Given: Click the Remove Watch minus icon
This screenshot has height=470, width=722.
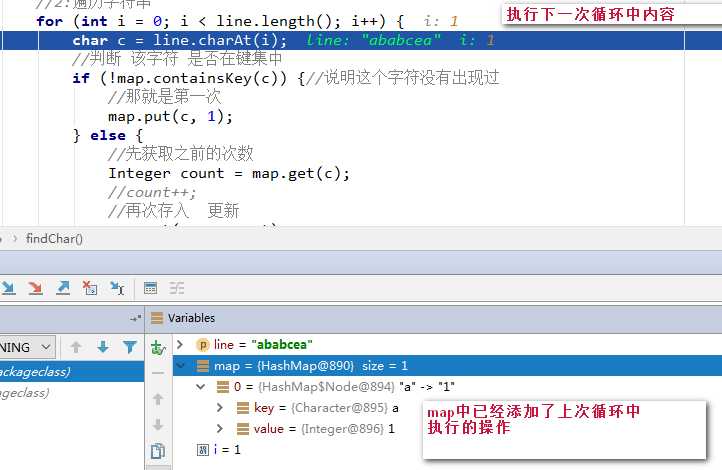Looking at the screenshot, I should click(x=158, y=373).
